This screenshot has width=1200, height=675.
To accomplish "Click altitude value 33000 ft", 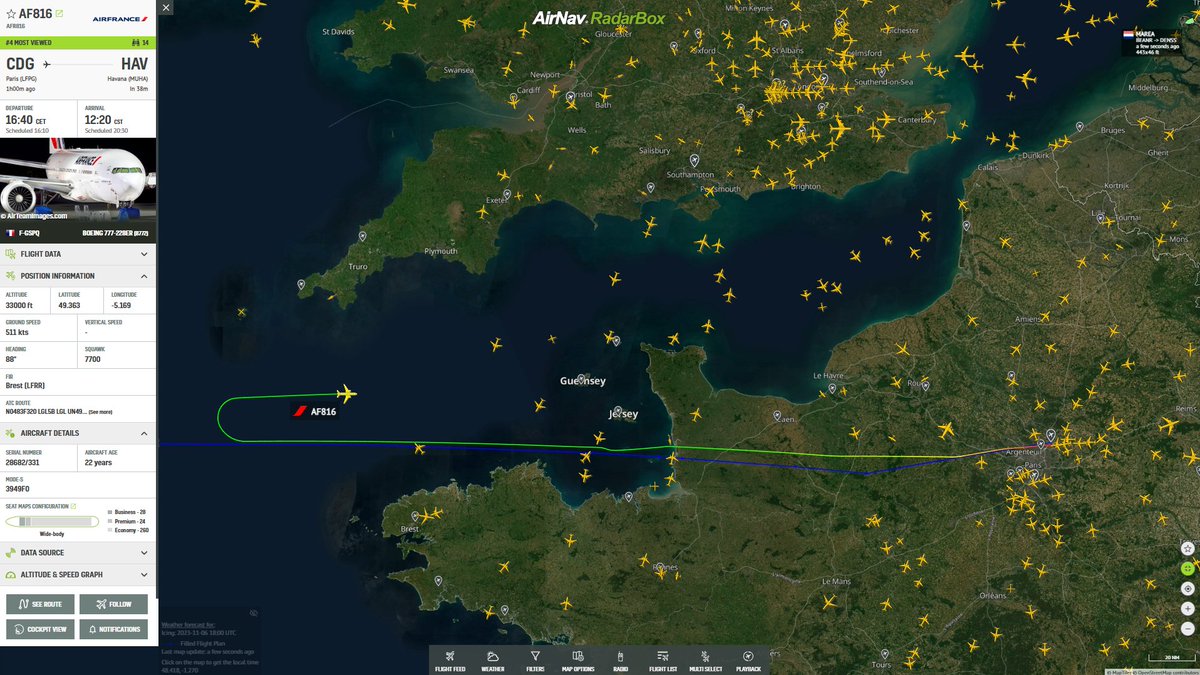I will pos(20,305).
